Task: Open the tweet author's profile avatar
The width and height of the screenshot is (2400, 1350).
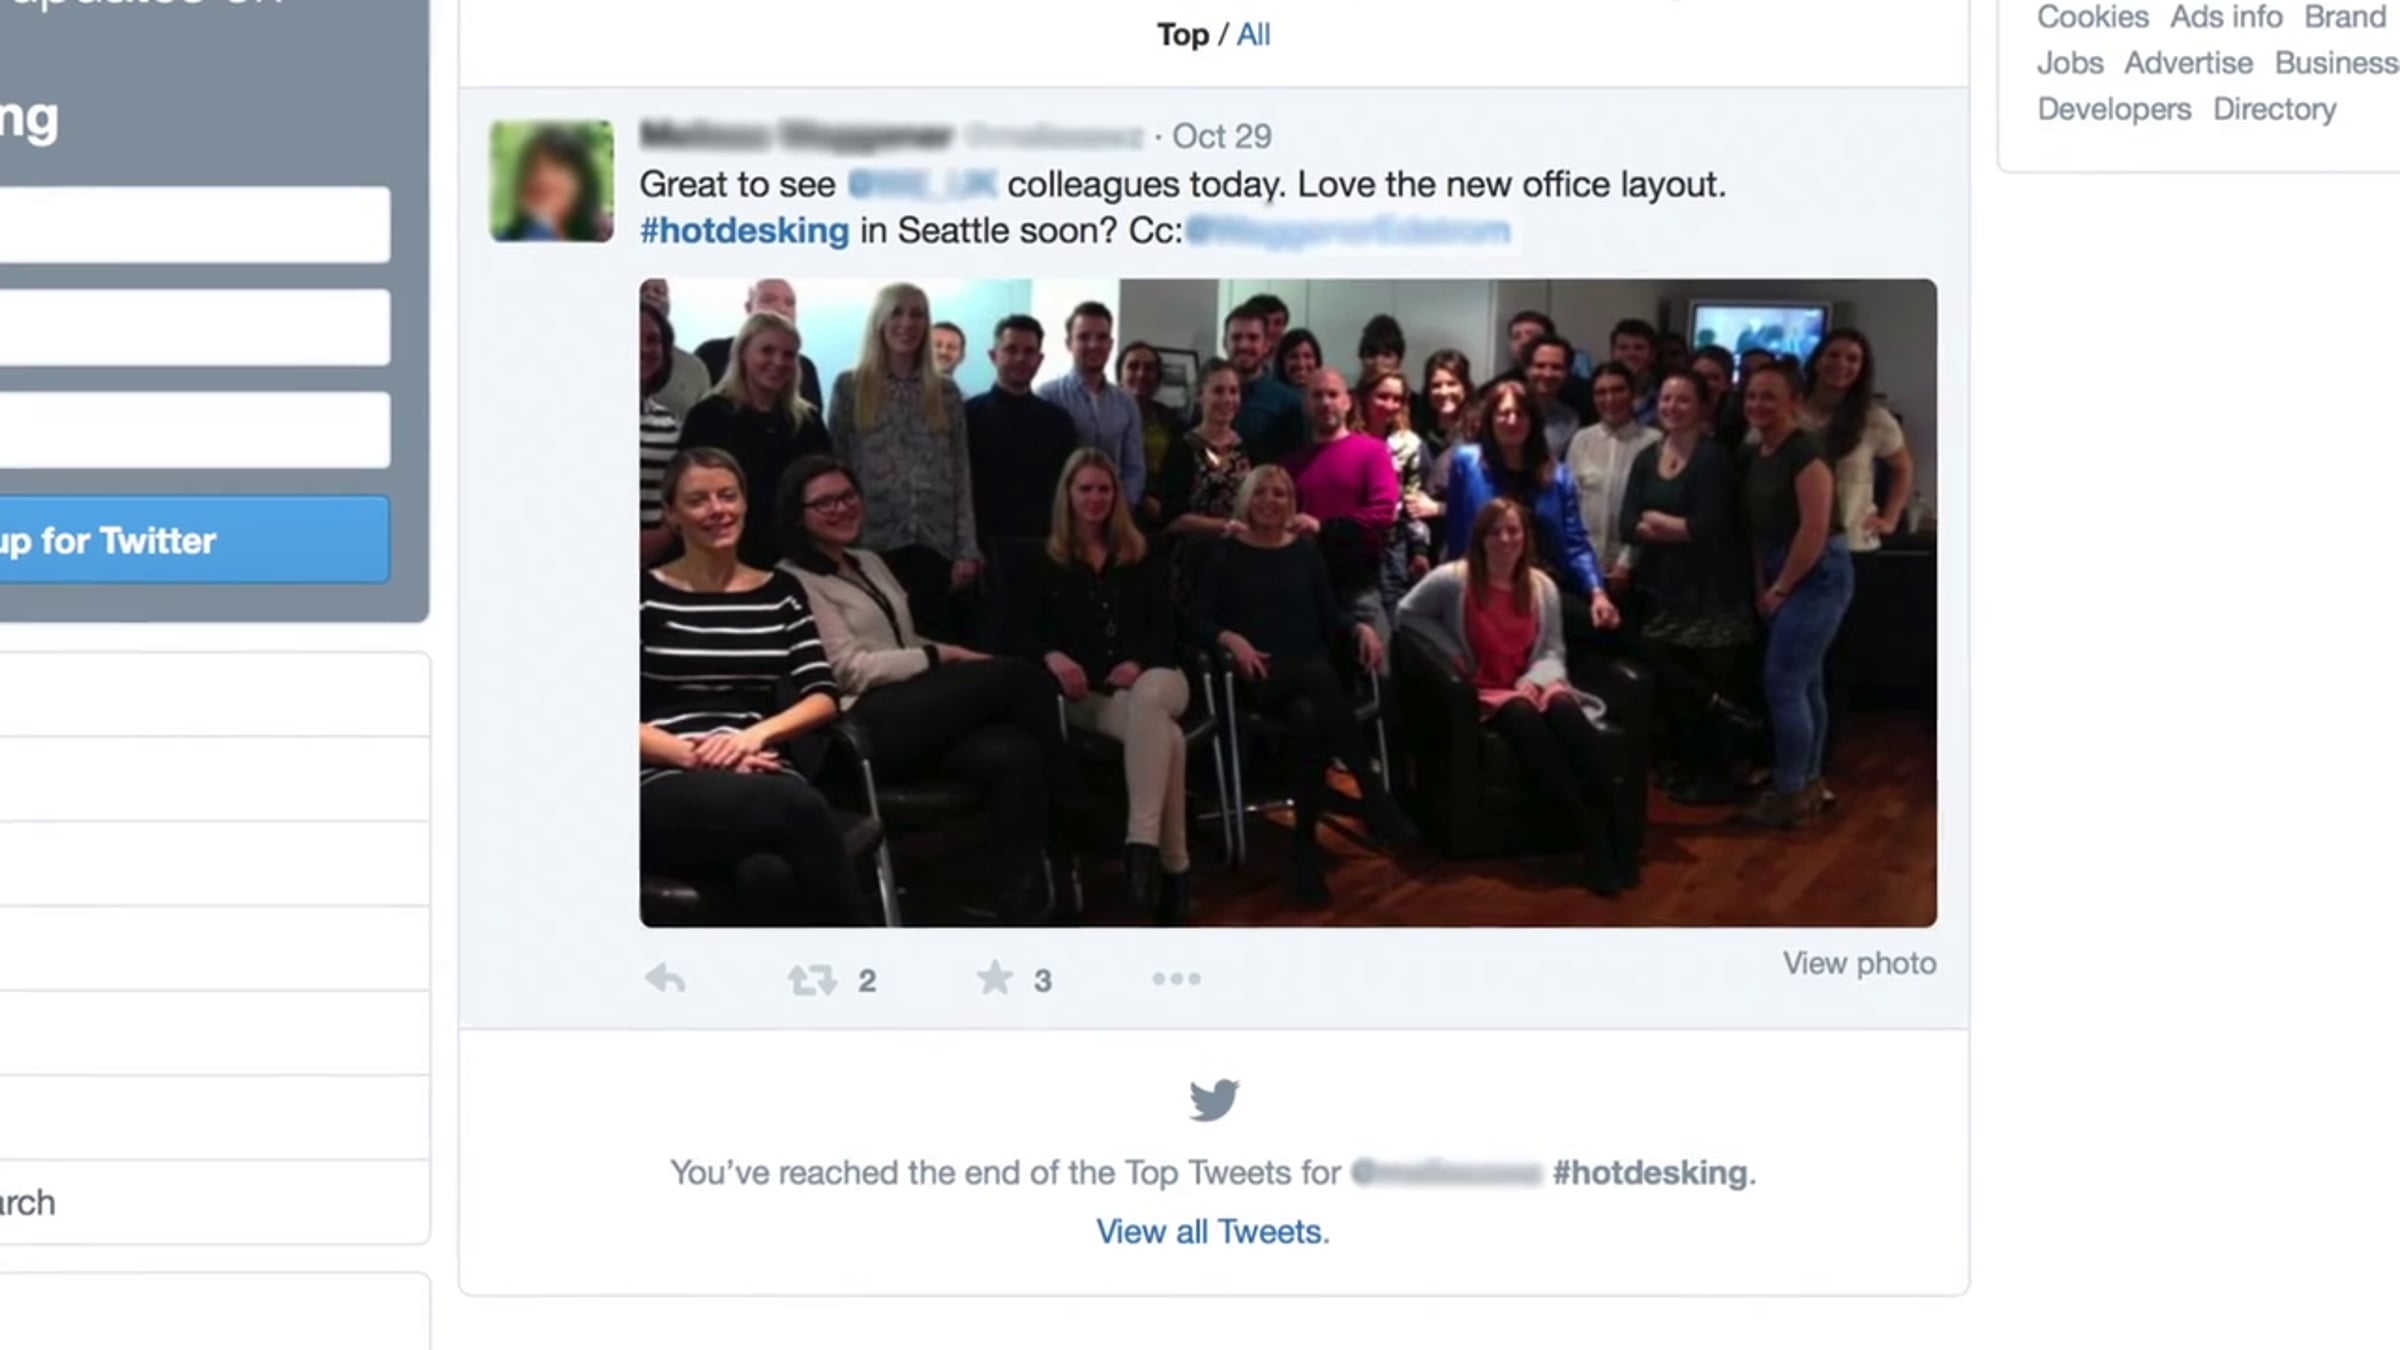Action: [552, 181]
